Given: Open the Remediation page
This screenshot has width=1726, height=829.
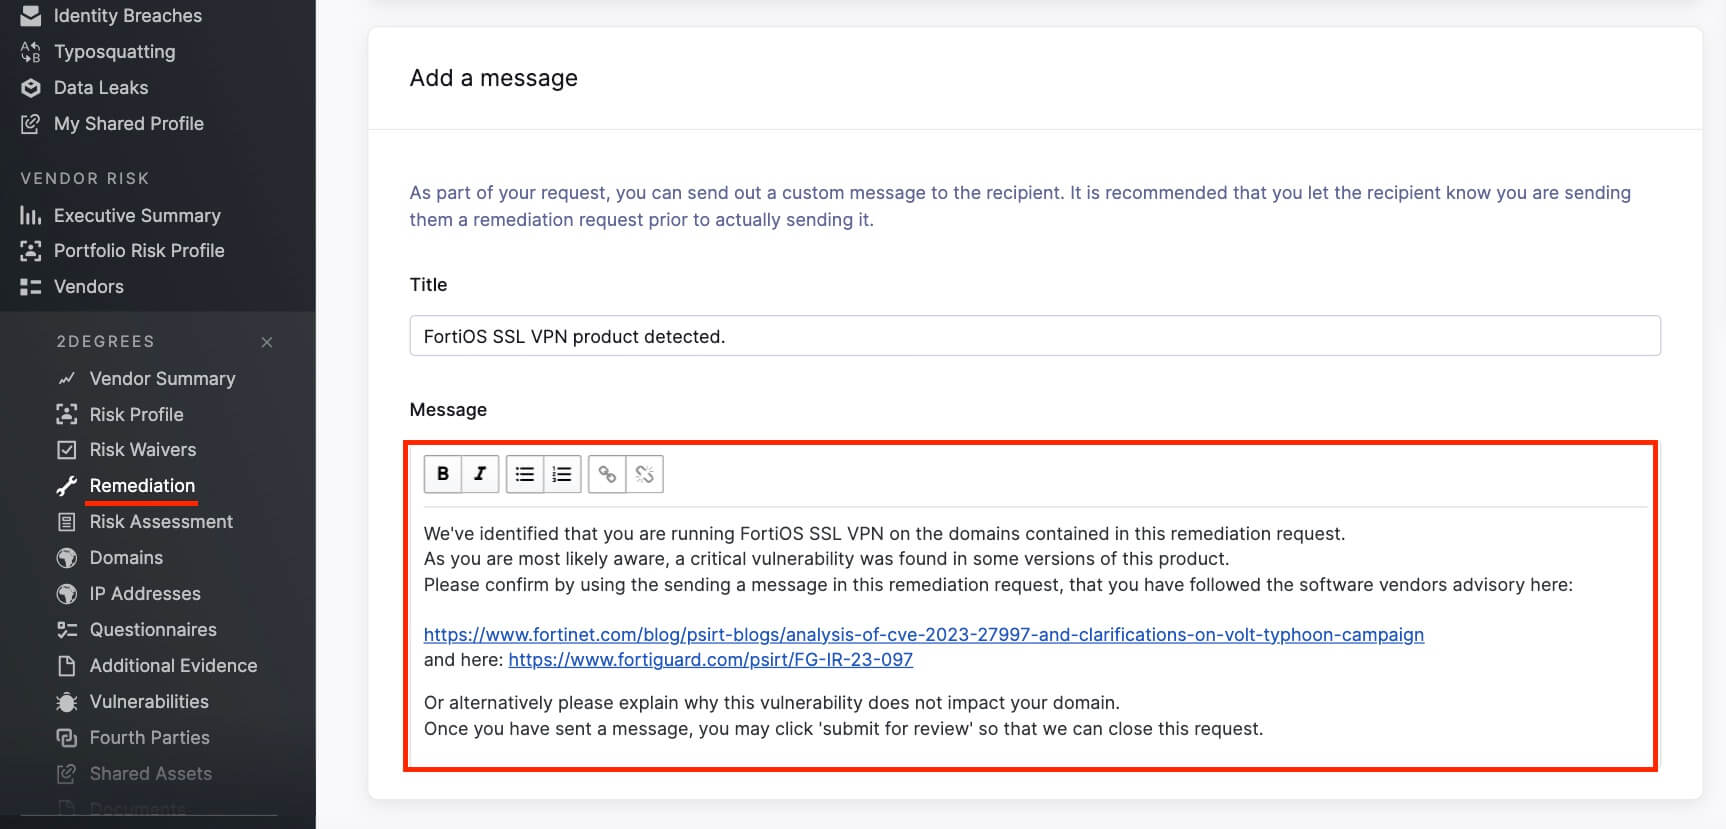Looking at the screenshot, I should click(142, 486).
